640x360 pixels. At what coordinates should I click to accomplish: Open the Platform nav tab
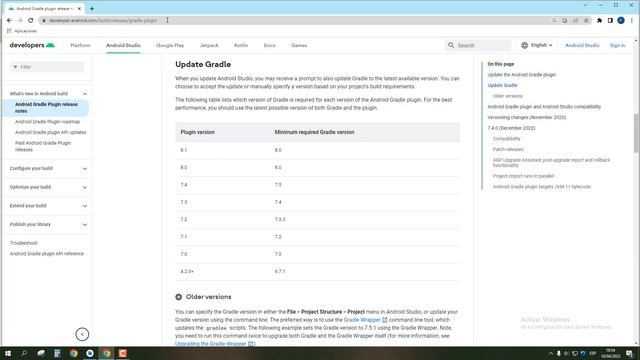pos(80,45)
